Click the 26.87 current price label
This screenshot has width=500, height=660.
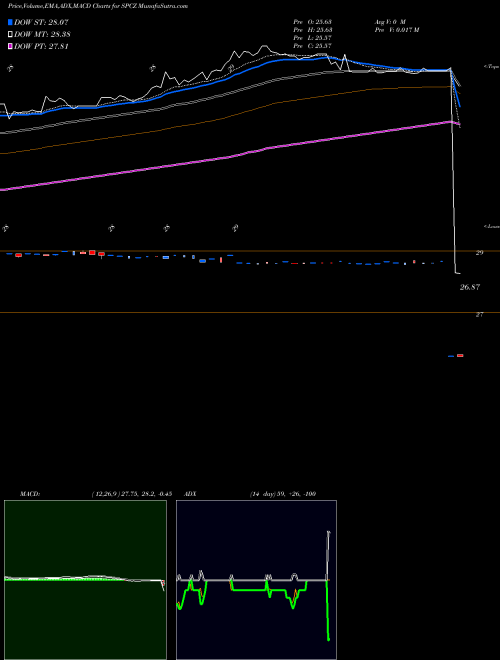470,287
